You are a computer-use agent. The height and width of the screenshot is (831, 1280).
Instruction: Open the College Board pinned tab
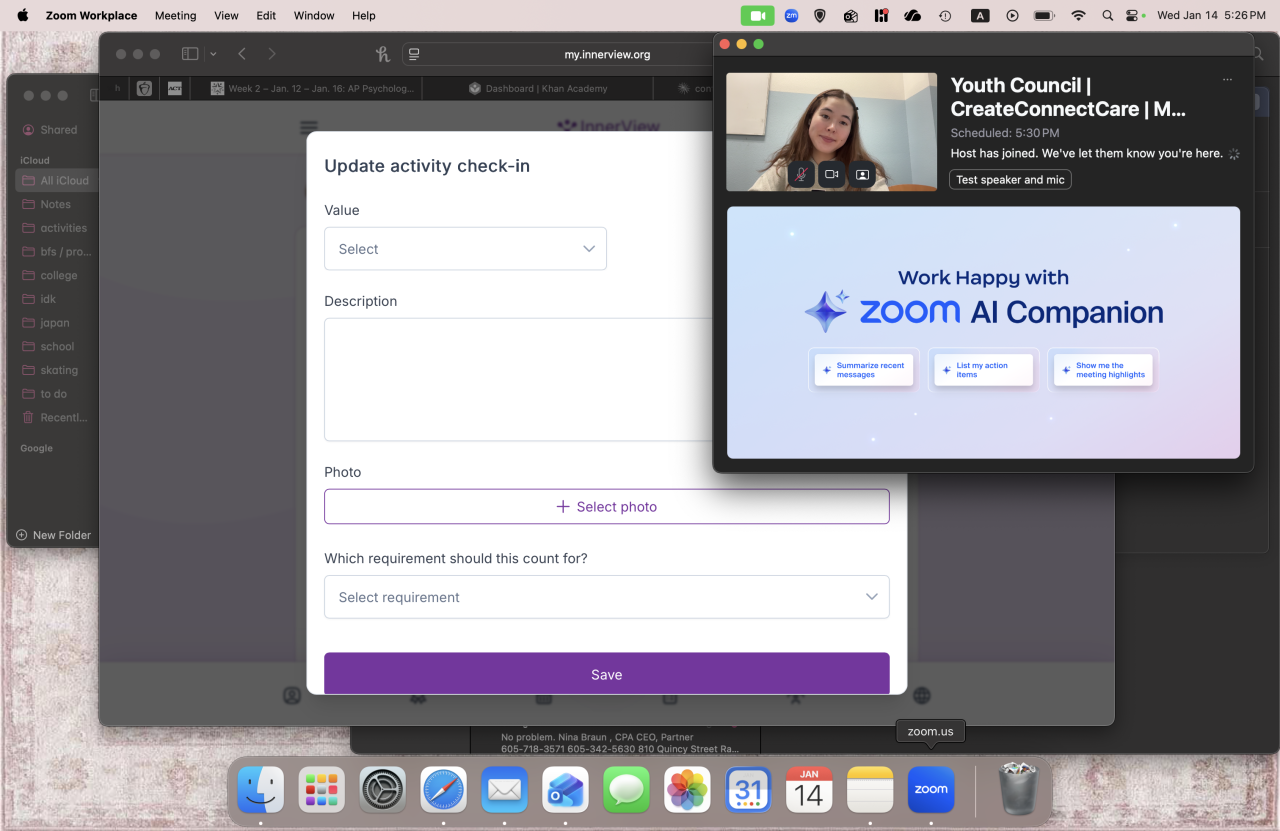point(145,88)
